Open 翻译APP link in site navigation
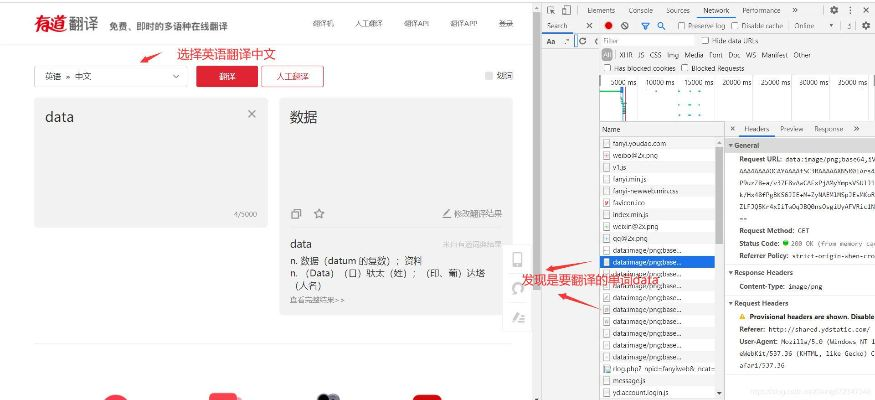The width and height of the screenshot is (875, 400). (x=463, y=23)
